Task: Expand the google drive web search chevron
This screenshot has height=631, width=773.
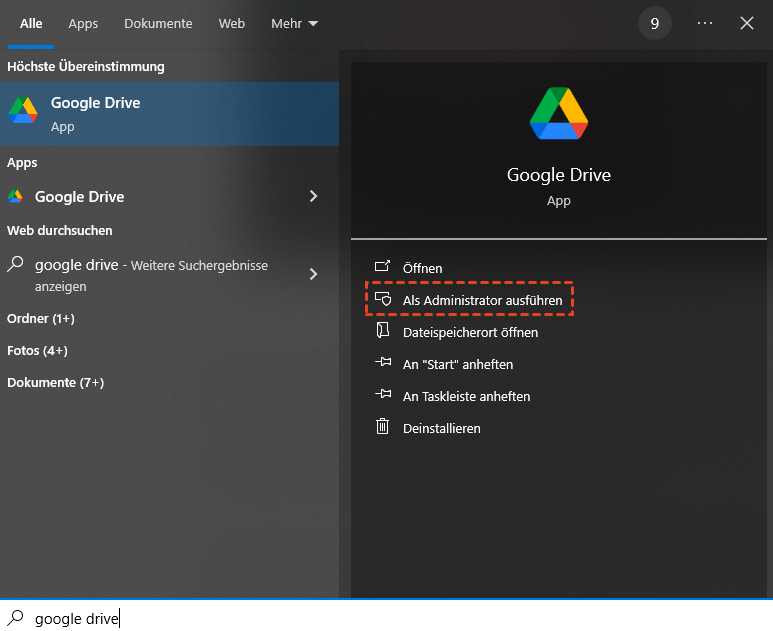Action: 313,274
